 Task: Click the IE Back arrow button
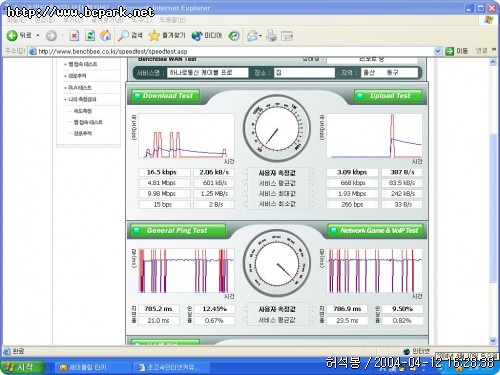(x=19, y=35)
